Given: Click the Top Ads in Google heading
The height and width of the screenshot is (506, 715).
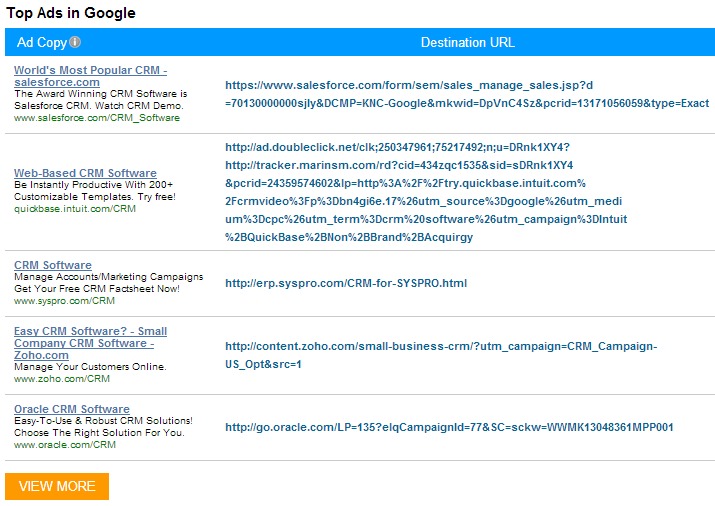Looking at the screenshot, I should pyautogui.click(x=71, y=13).
